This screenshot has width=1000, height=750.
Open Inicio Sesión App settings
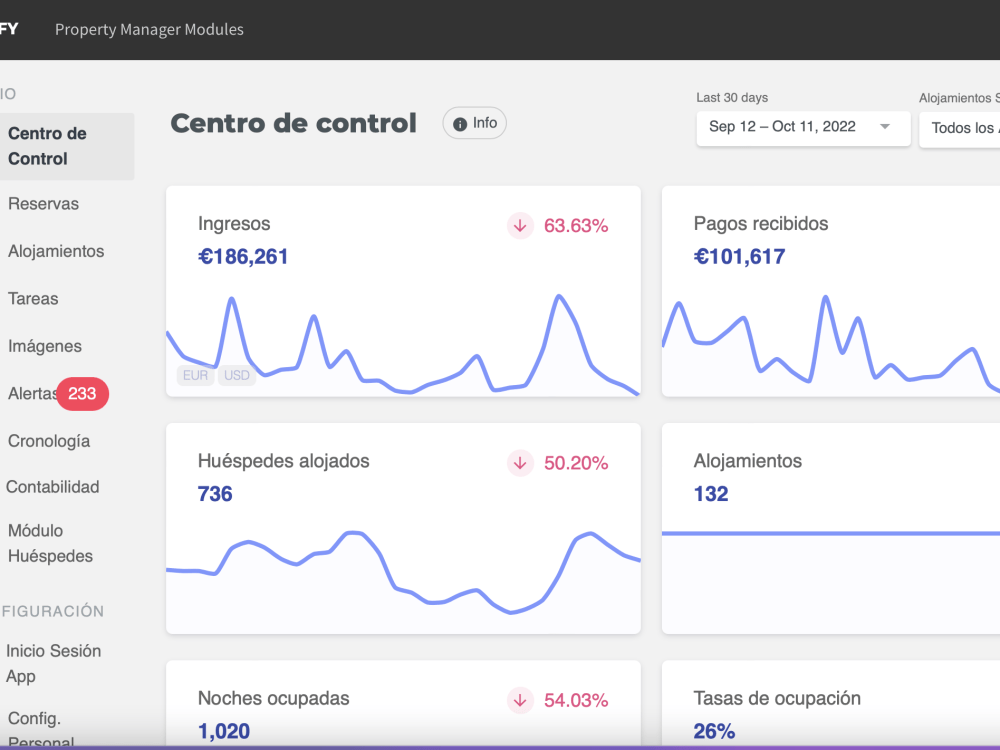click(54, 663)
